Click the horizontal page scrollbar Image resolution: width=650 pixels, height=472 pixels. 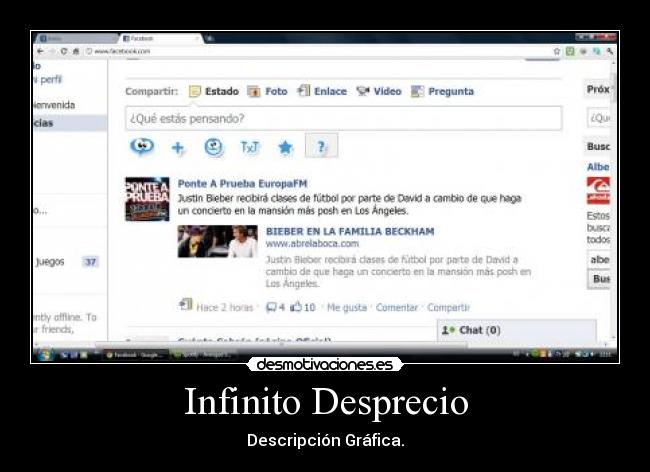click(x=282, y=344)
